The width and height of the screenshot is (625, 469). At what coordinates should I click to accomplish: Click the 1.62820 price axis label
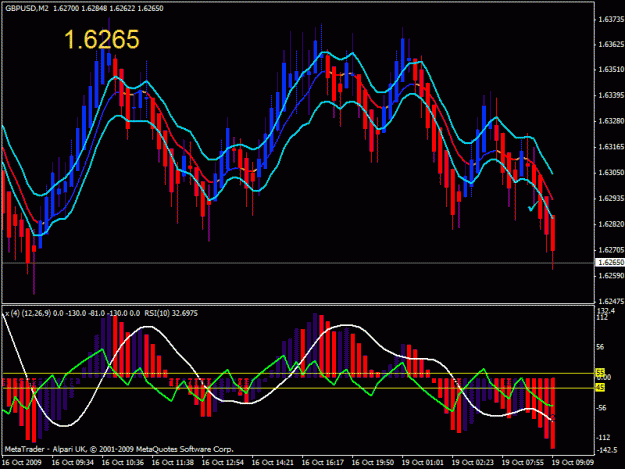coord(611,224)
